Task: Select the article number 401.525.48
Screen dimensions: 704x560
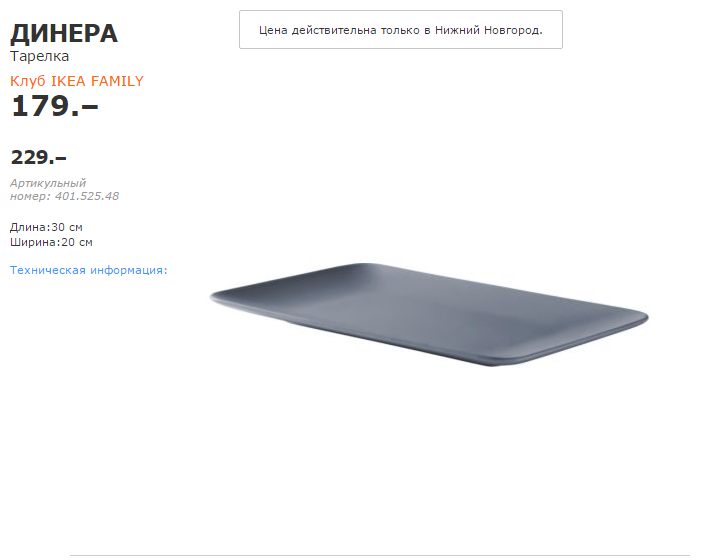Action: [x=87, y=196]
